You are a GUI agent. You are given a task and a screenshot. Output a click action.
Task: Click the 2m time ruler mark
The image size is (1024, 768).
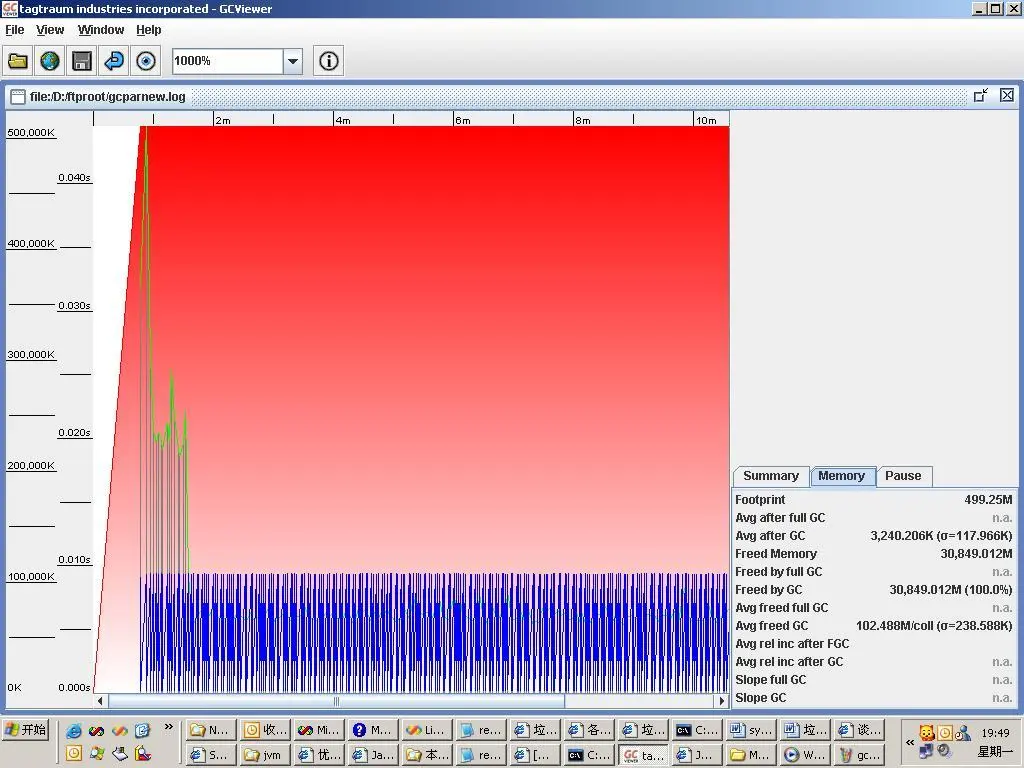(223, 120)
